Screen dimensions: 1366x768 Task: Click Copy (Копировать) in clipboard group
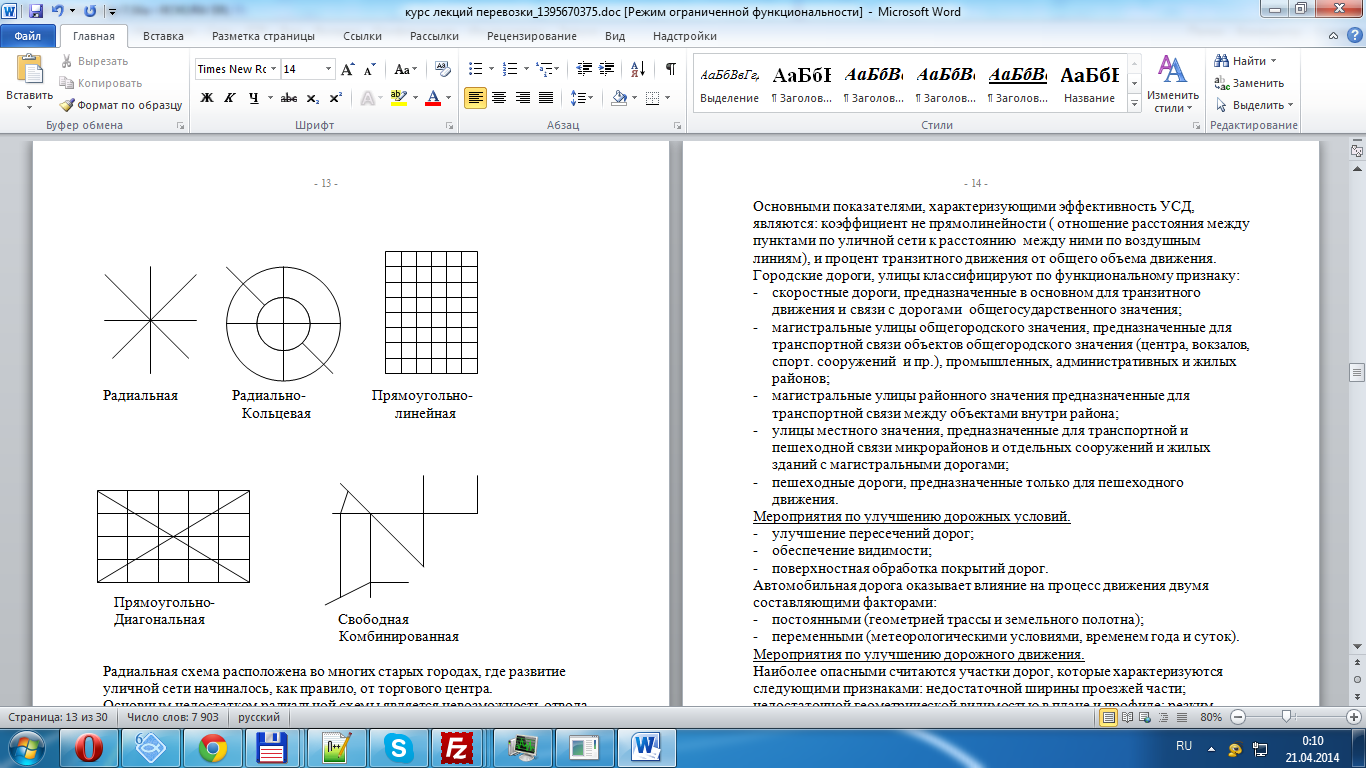tap(100, 83)
